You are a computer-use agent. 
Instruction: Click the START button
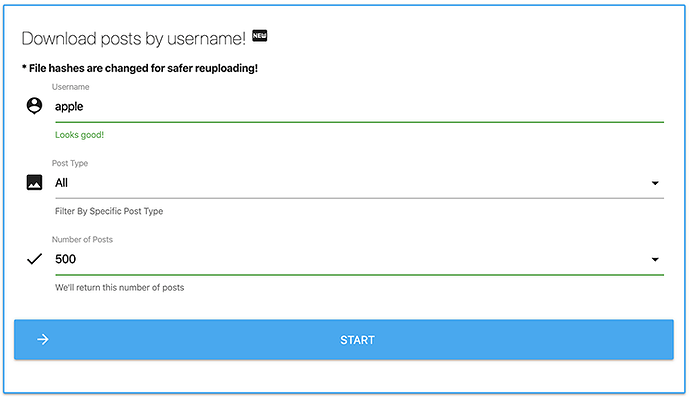click(344, 339)
